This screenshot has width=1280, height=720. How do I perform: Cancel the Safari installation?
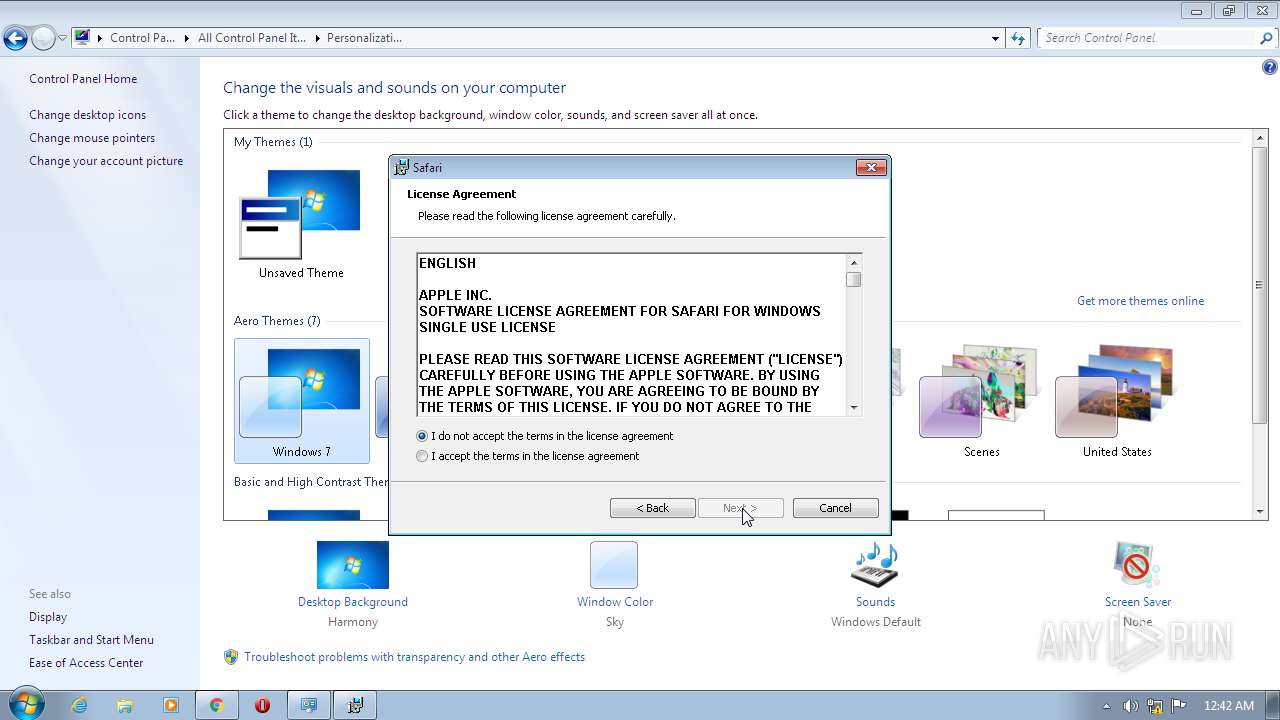836,508
